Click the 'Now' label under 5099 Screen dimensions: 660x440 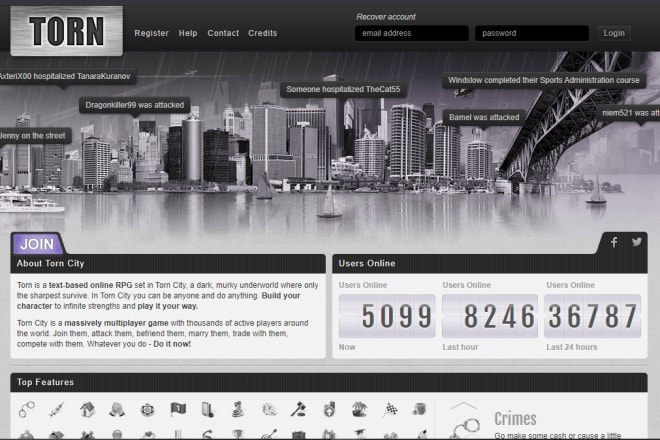click(347, 347)
